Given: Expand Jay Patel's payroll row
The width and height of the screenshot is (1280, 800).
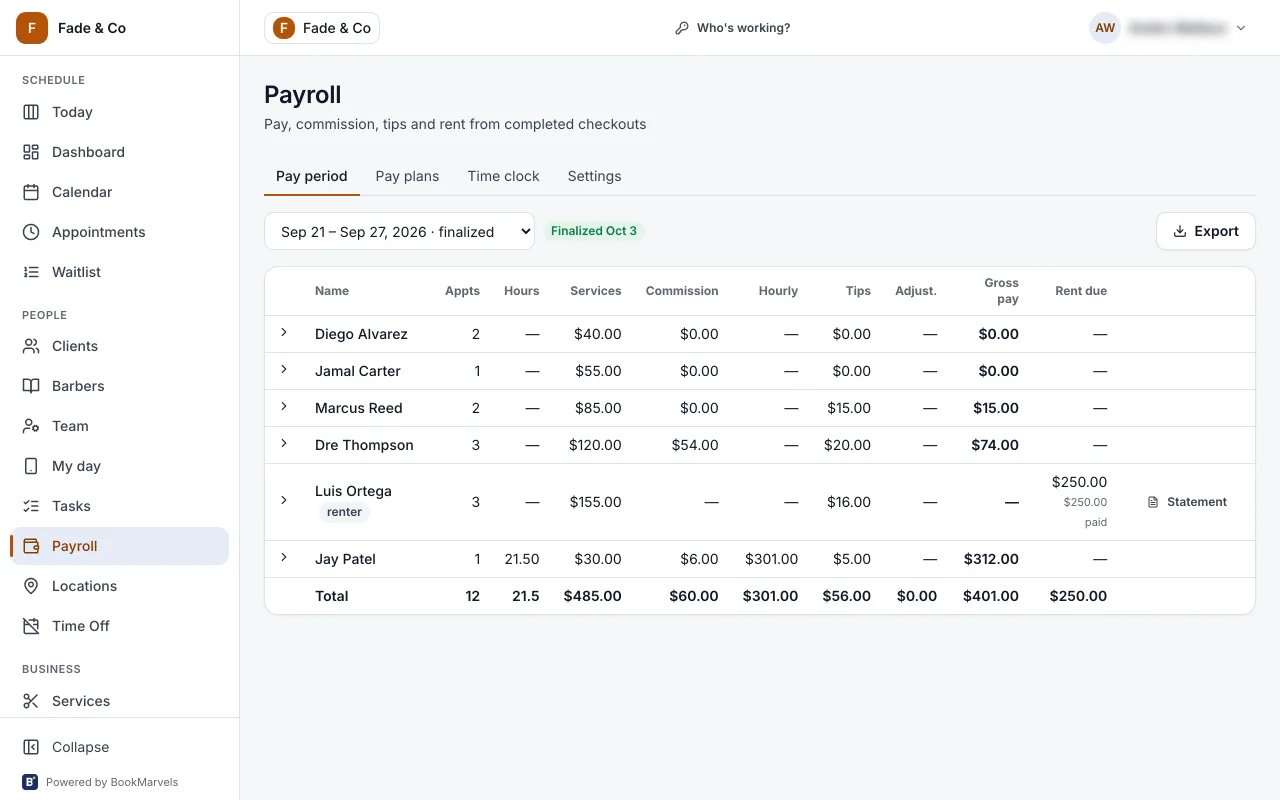Looking at the screenshot, I should coord(284,558).
